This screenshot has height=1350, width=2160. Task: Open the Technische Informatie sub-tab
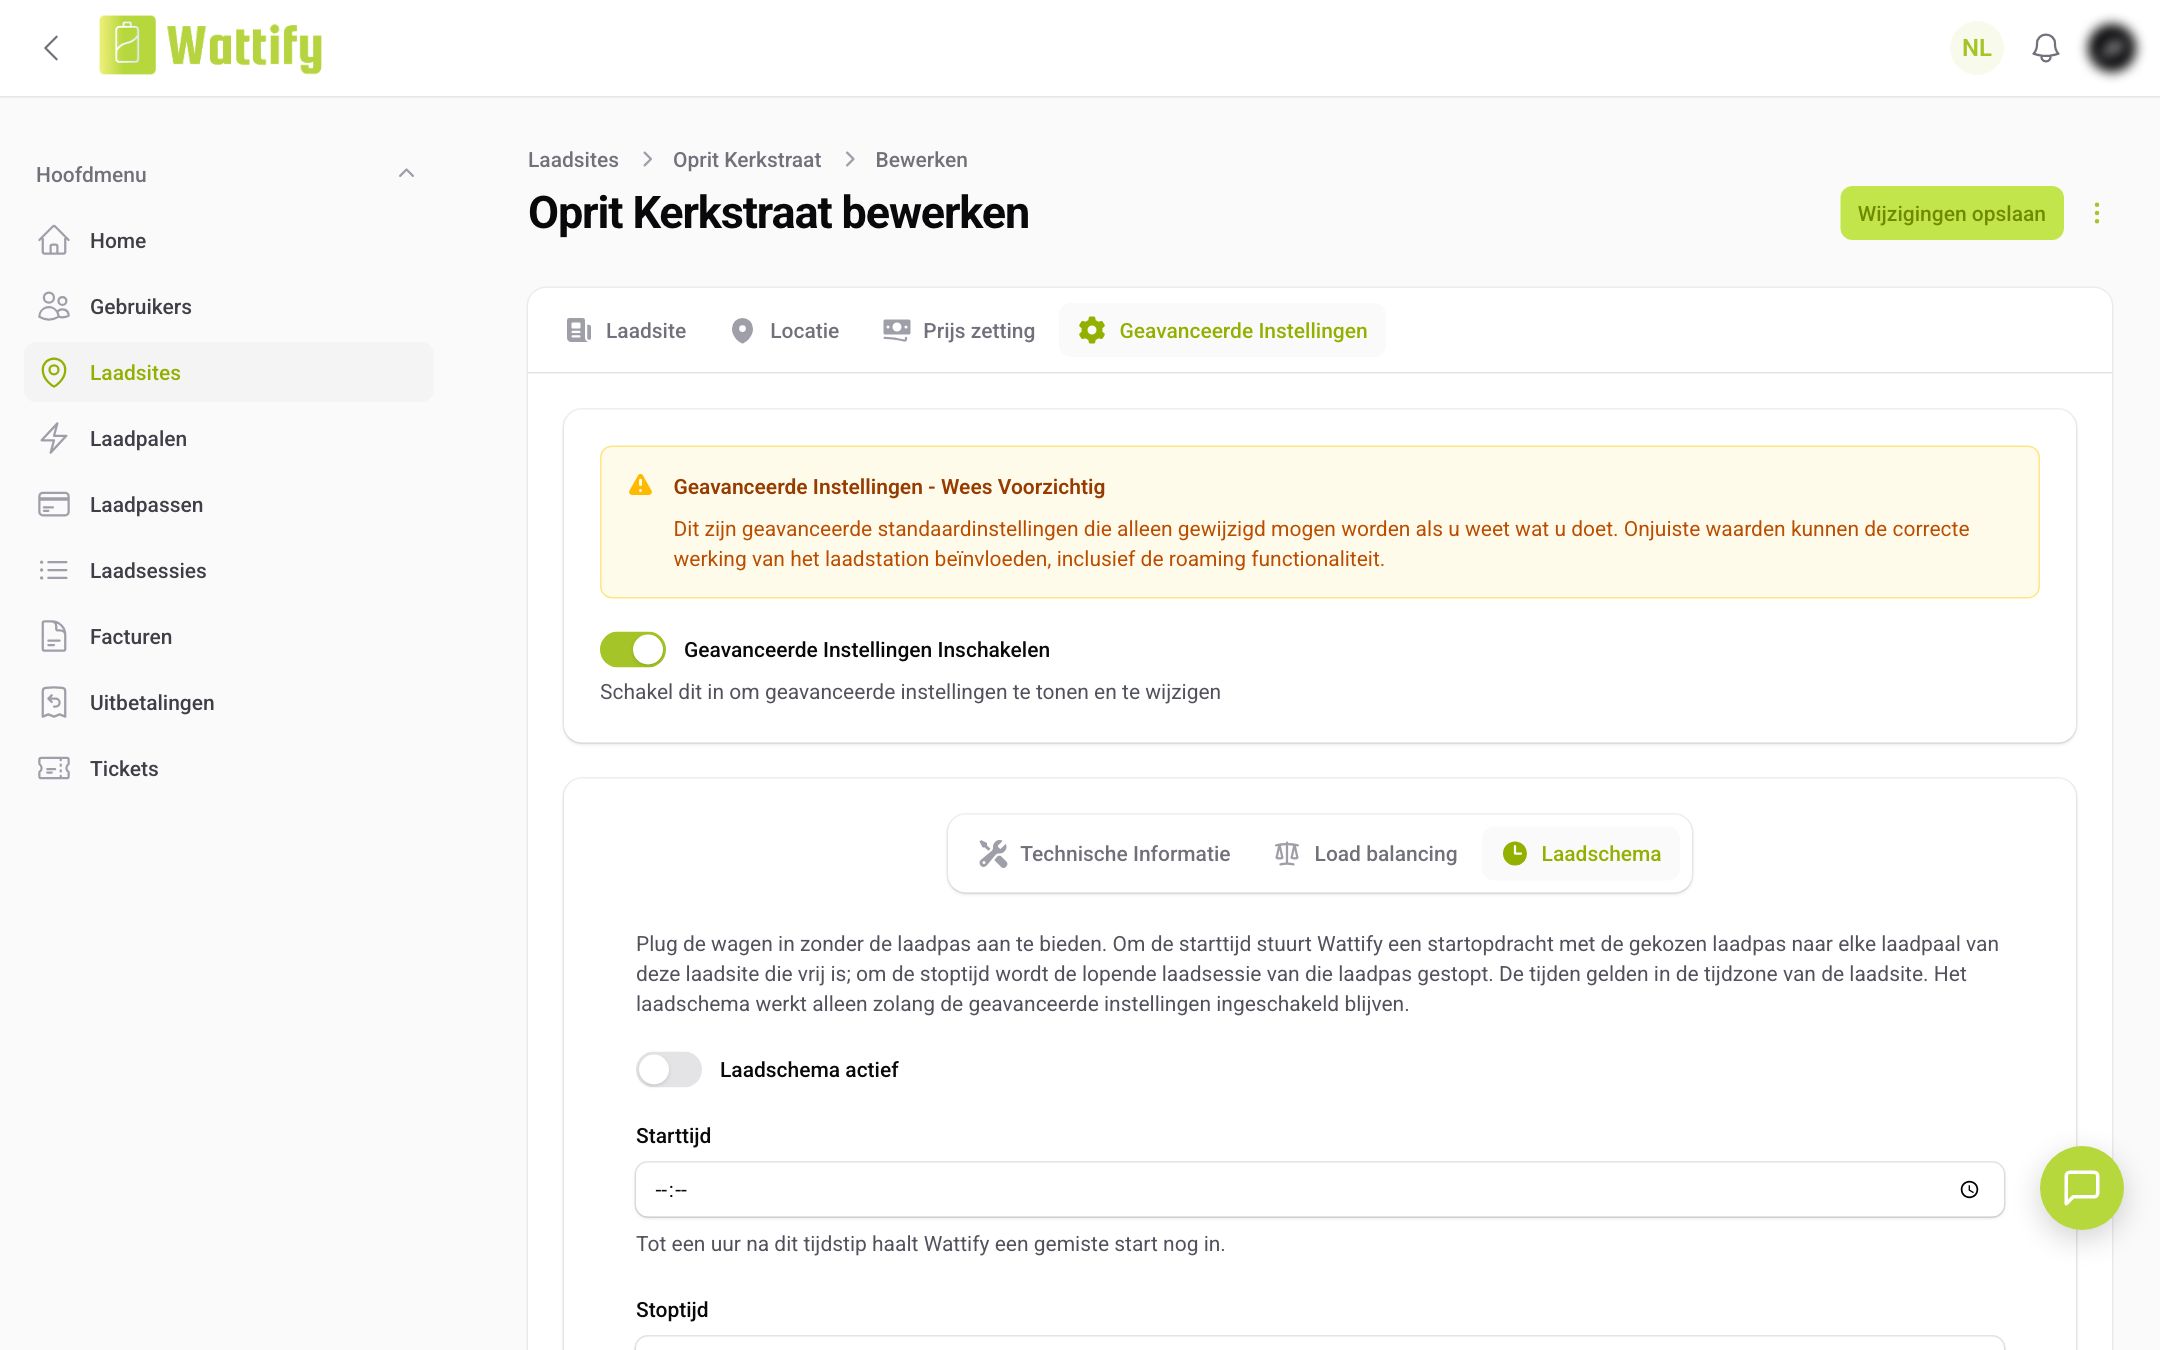pos(1105,854)
